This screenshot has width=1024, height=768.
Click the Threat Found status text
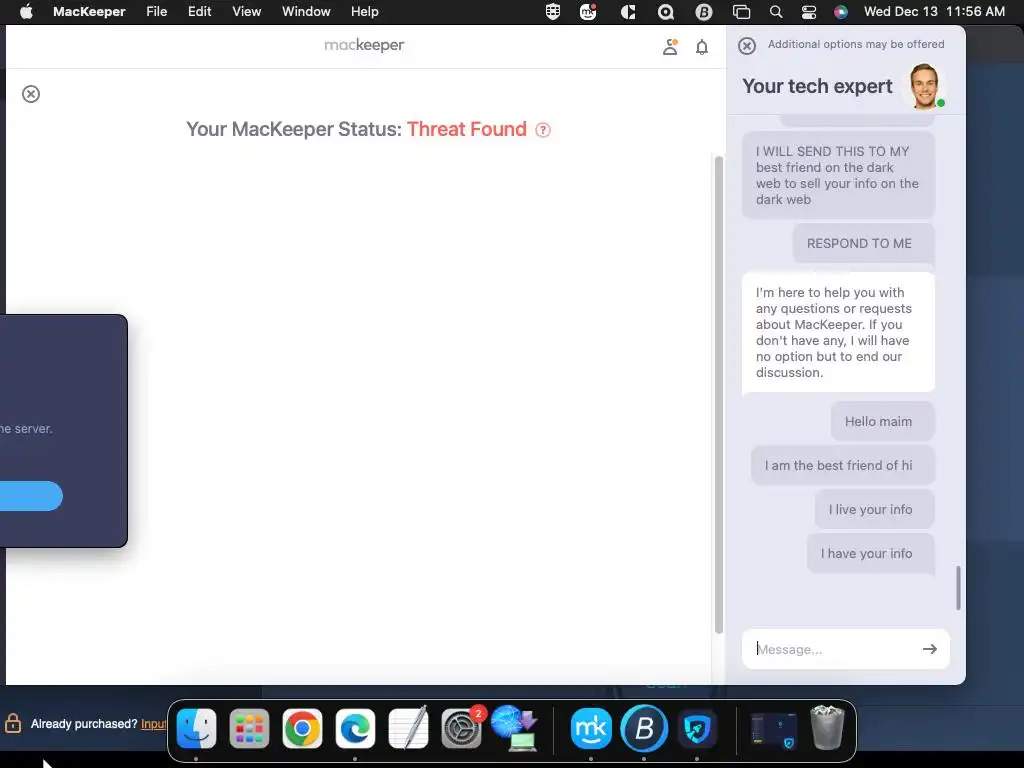click(466, 129)
